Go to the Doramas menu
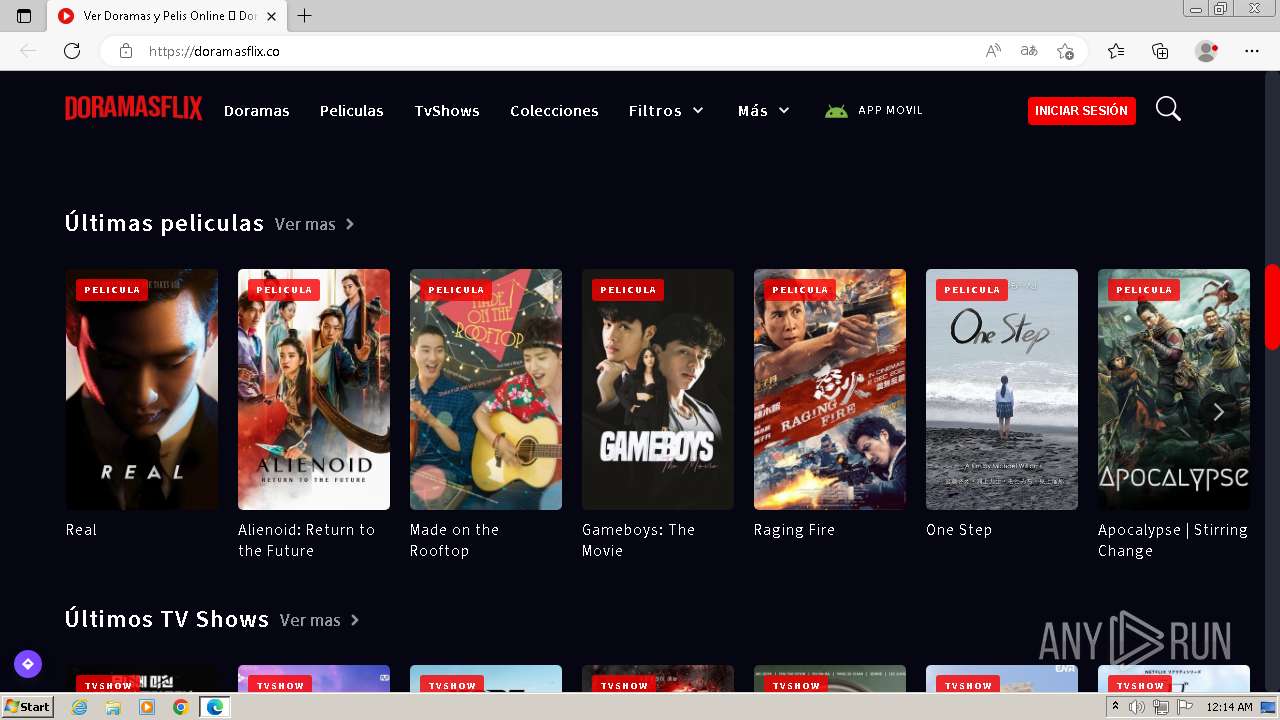Viewport: 1280px width, 720px height. 257,111
